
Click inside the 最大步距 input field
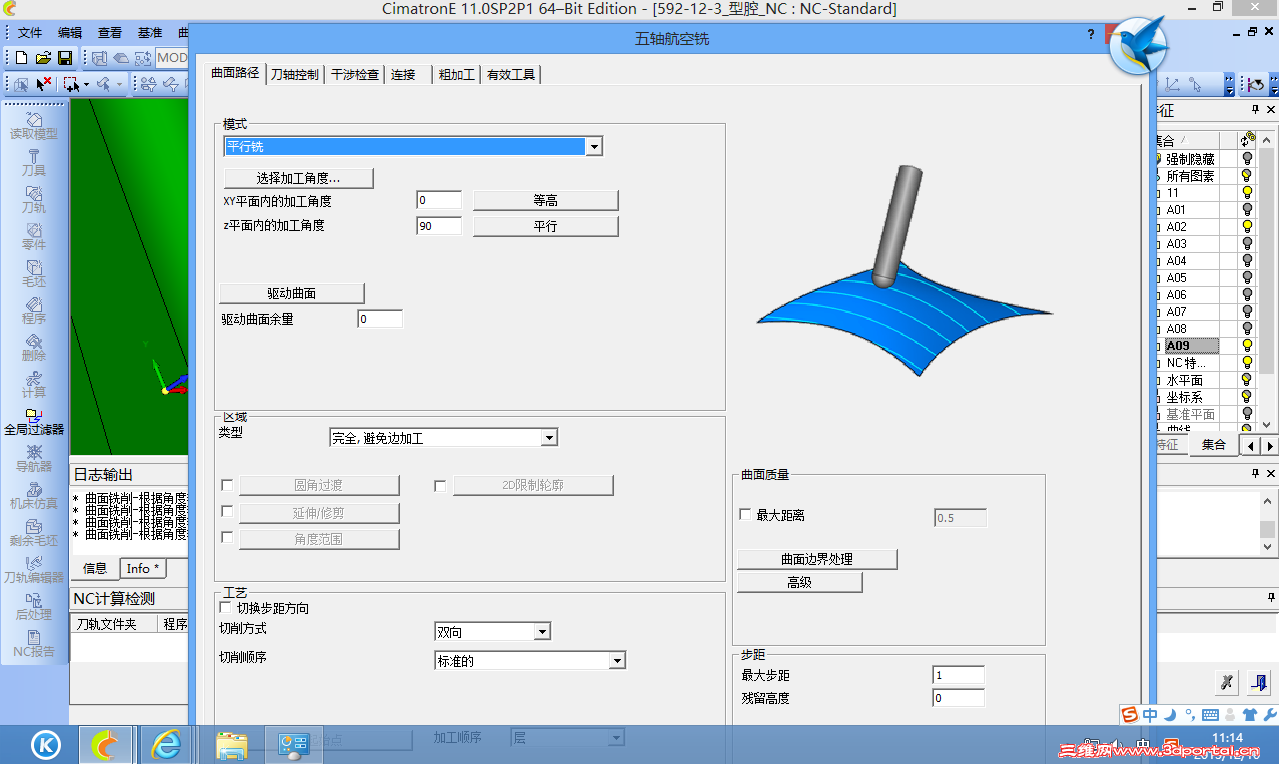[x=957, y=675]
